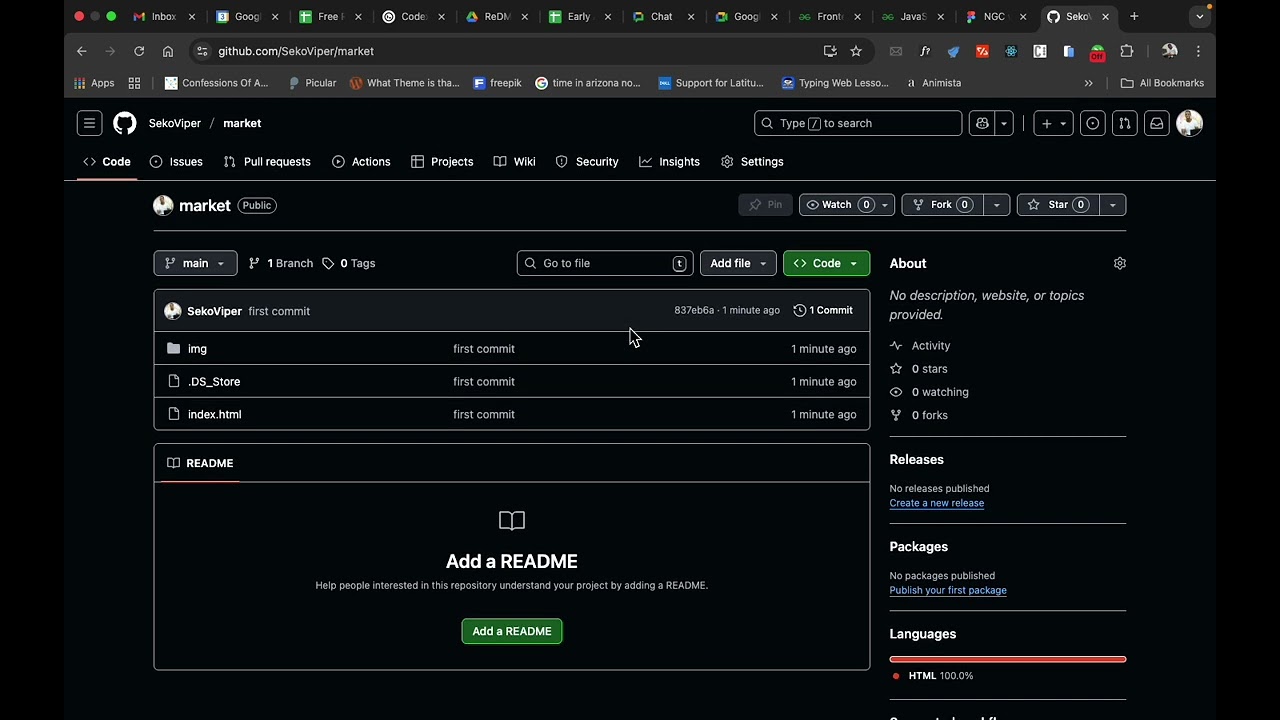Open the About settings gear icon

point(1120,263)
